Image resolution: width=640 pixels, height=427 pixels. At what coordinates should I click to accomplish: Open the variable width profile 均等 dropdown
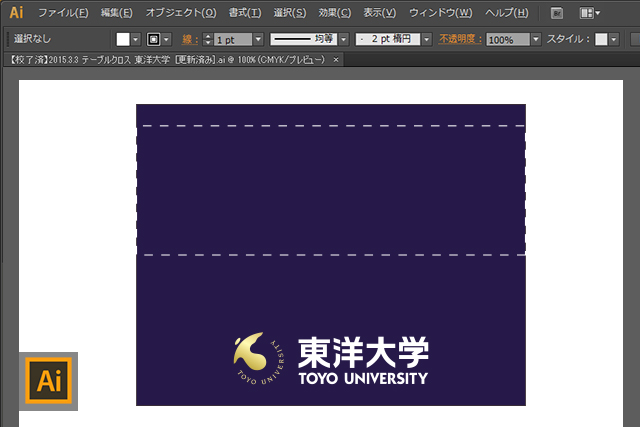pos(344,39)
